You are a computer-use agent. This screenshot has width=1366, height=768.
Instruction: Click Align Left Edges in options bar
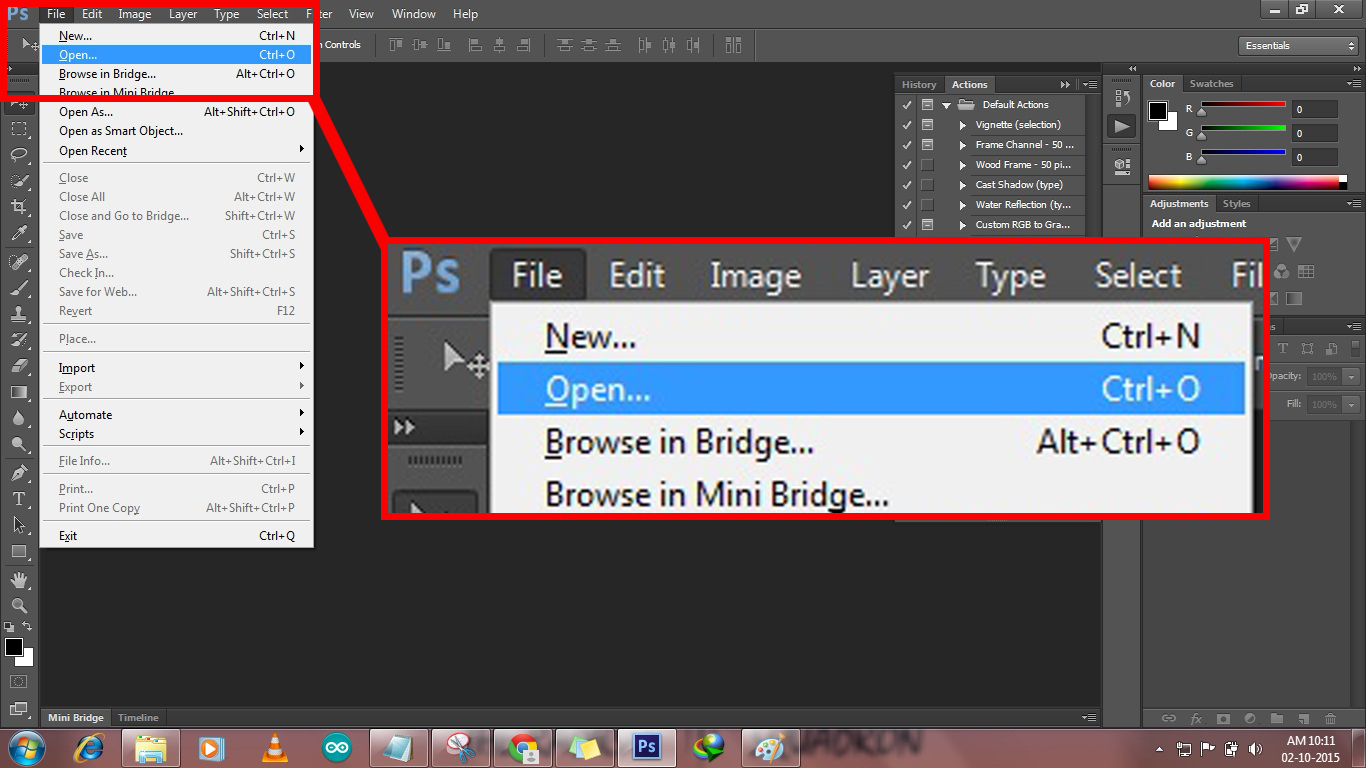pyautogui.click(x=475, y=45)
